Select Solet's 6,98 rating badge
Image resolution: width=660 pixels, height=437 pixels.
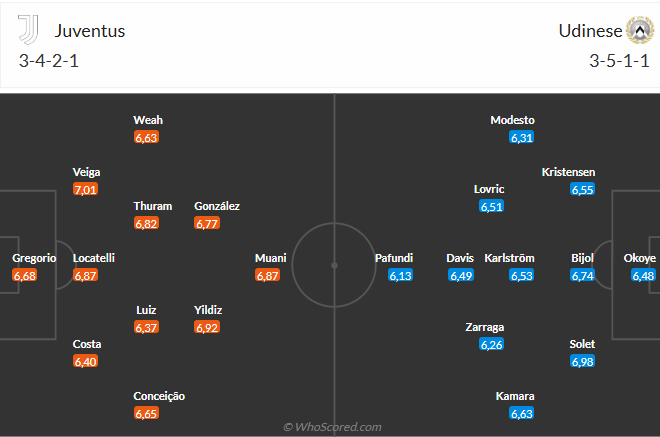click(x=582, y=361)
